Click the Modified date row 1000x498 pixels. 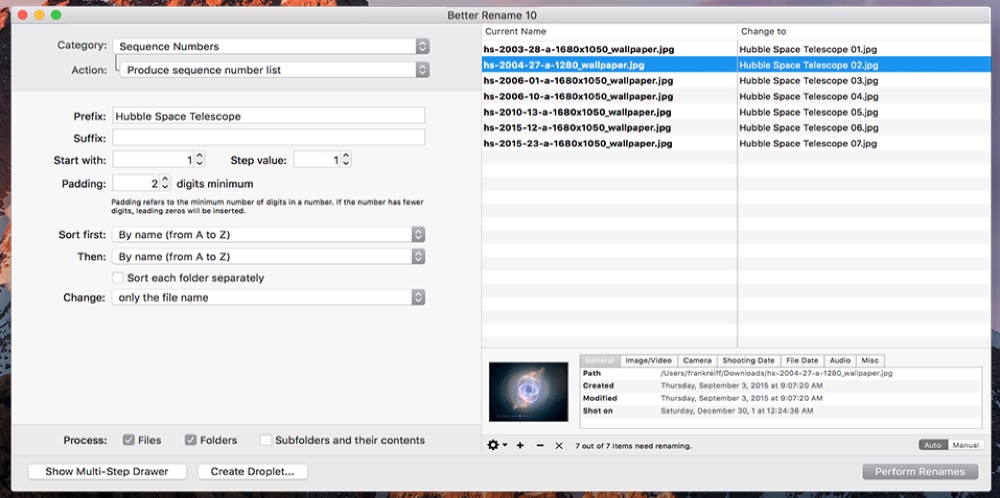(781, 399)
